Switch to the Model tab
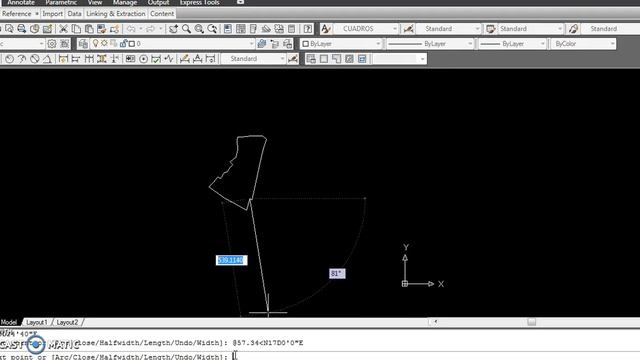 (x=9, y=322)
